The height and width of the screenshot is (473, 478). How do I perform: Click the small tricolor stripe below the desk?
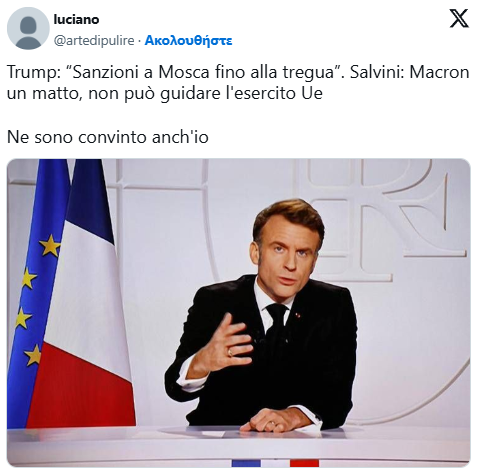coord(275,463)
